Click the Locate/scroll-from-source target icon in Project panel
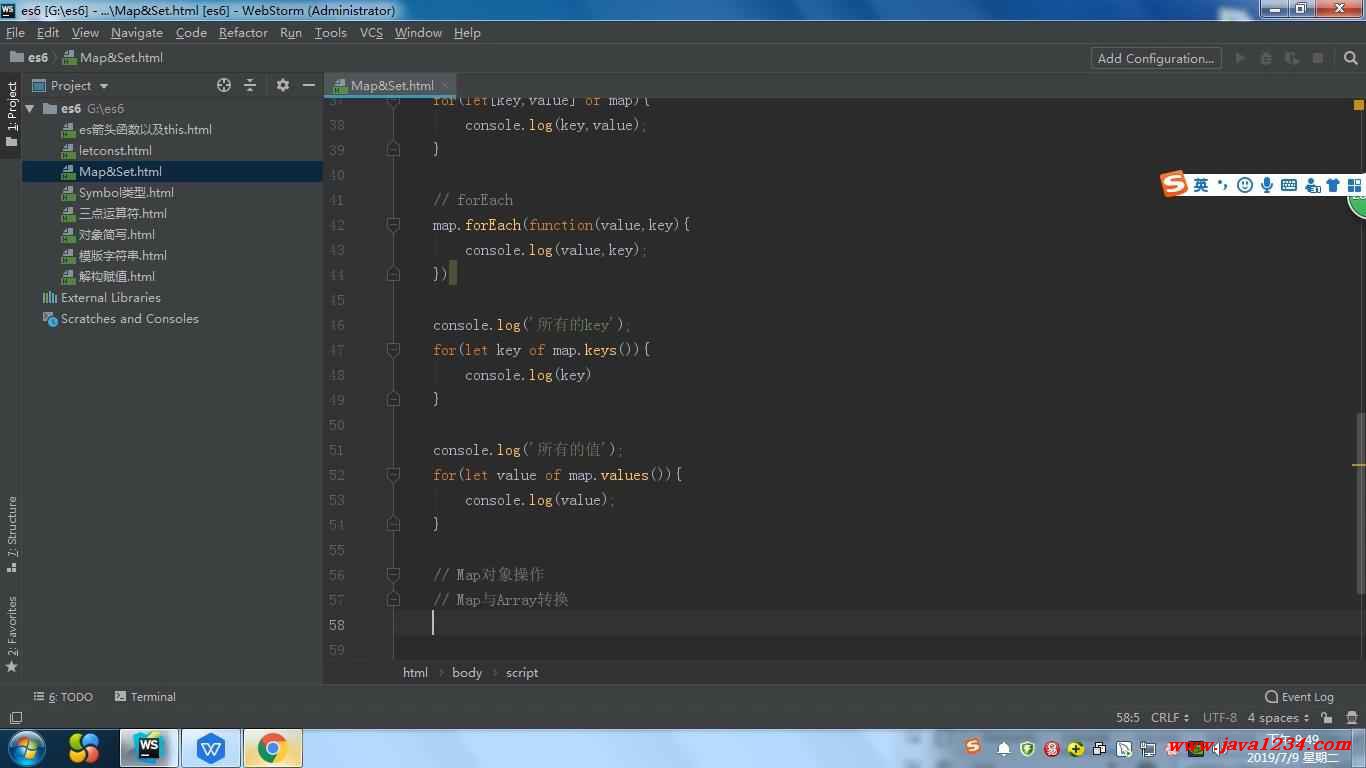 click(x=224, y=85)
